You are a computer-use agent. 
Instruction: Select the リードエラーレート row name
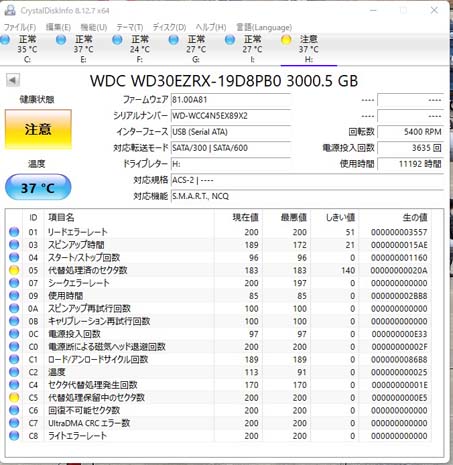point(78,232)
